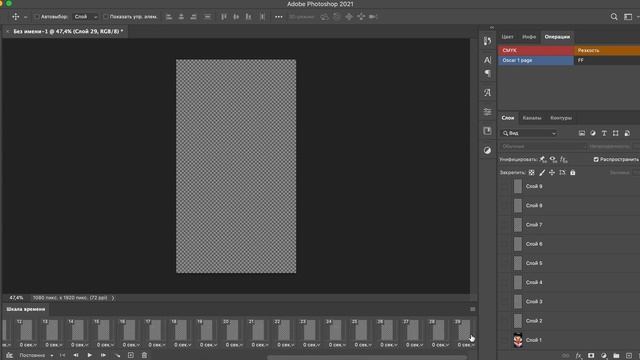Open the Properties sliders panel icon

tap(487, 111)
